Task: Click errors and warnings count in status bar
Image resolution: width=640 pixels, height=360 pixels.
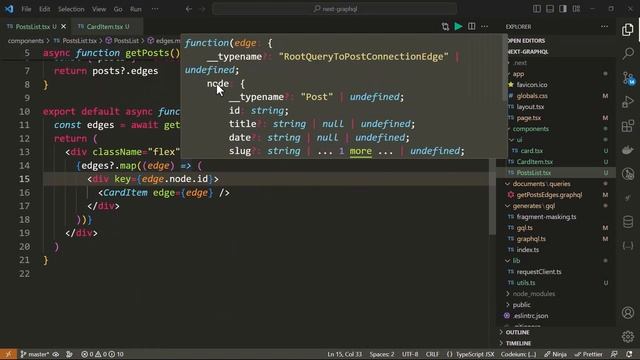Action: [102, 354]
